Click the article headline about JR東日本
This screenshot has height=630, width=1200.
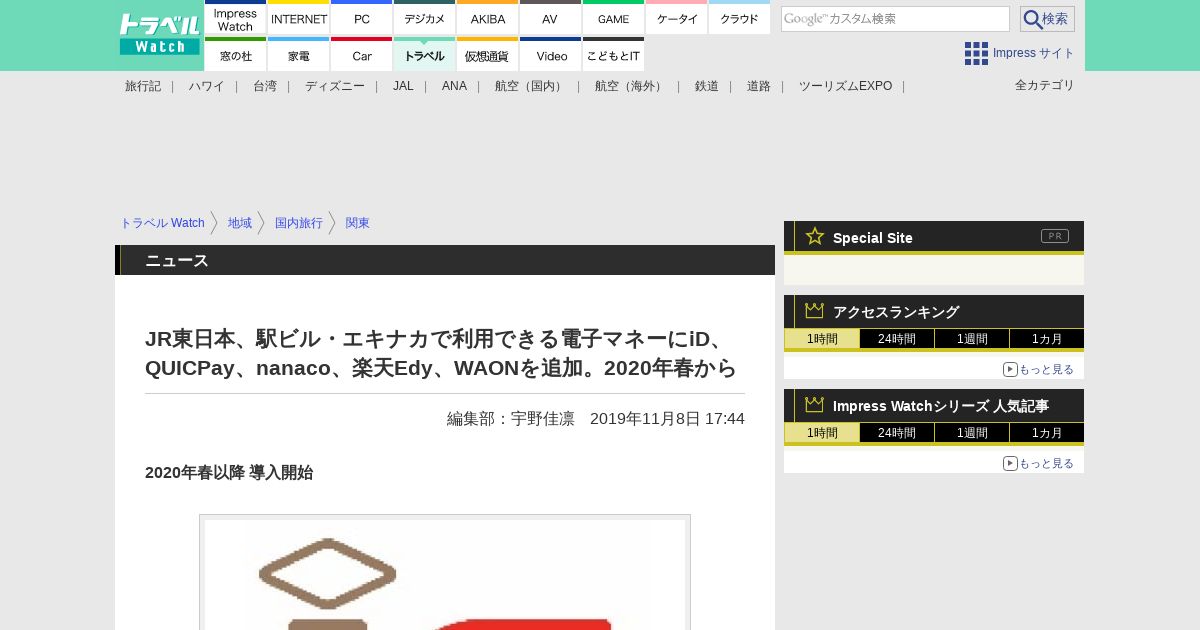(441, 353)
